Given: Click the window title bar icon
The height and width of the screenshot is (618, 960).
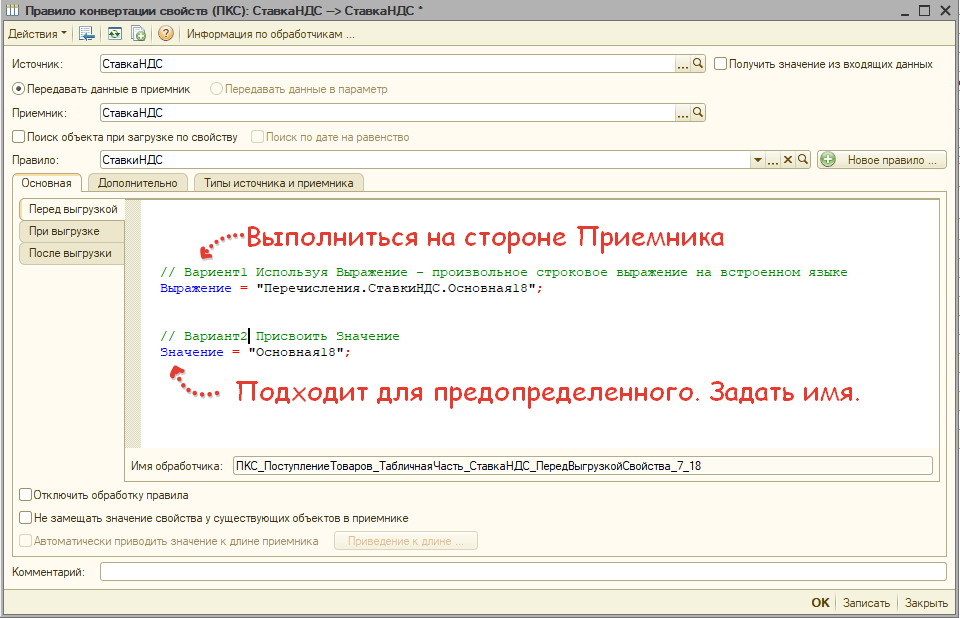Looking at the screenshot, I should point(12,10).
